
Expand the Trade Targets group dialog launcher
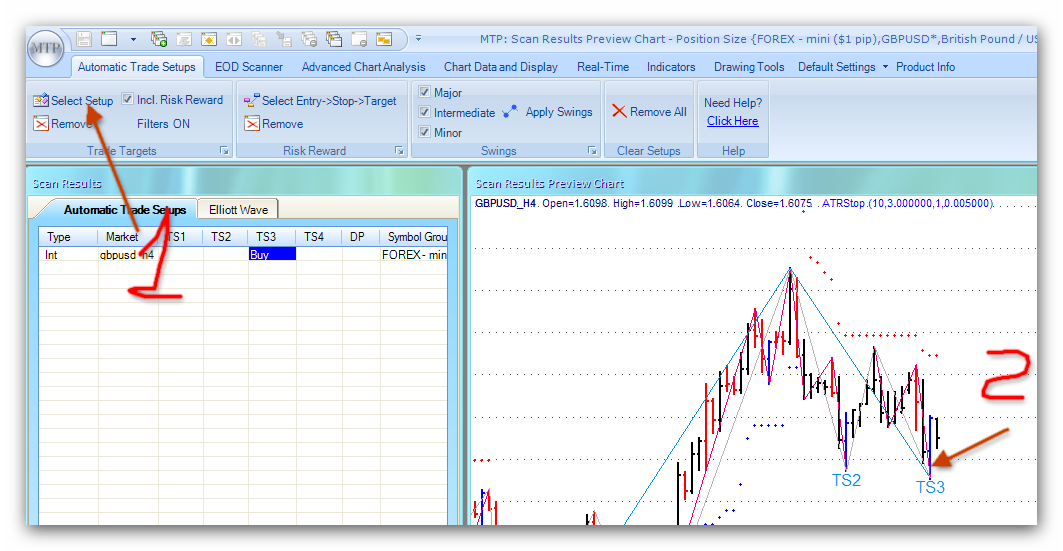(224, 151)
